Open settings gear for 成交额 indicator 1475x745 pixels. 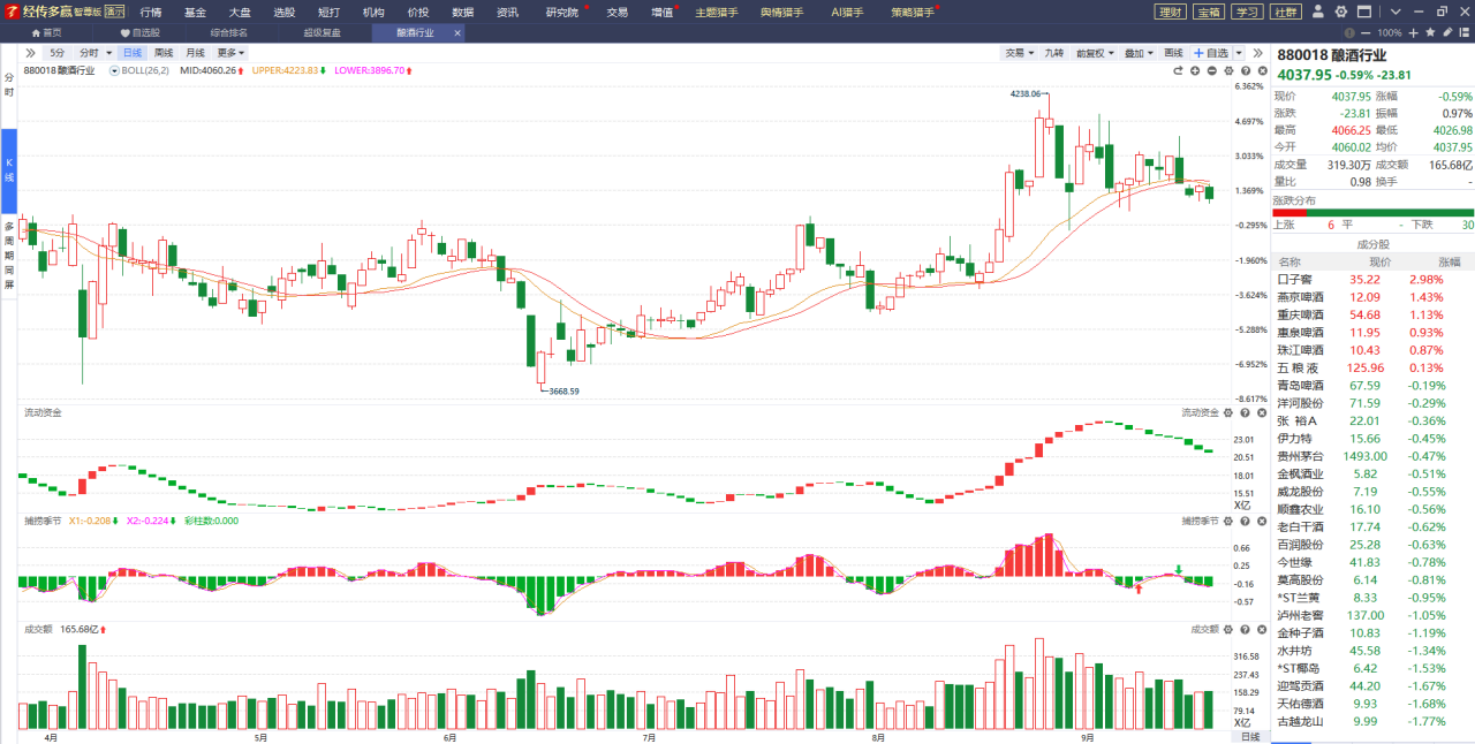coord(1229,629)
